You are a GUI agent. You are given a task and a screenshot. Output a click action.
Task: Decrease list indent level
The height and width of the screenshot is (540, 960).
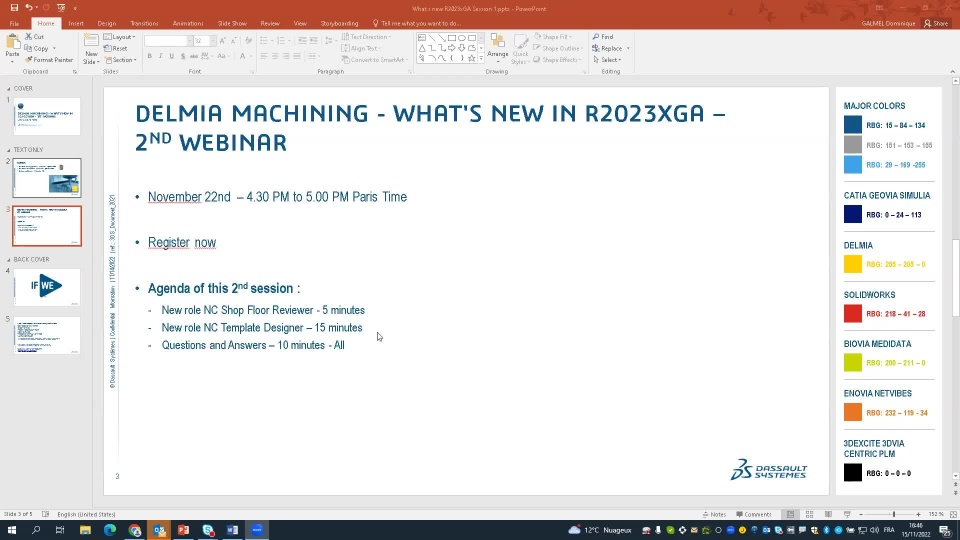pos(302,41)
